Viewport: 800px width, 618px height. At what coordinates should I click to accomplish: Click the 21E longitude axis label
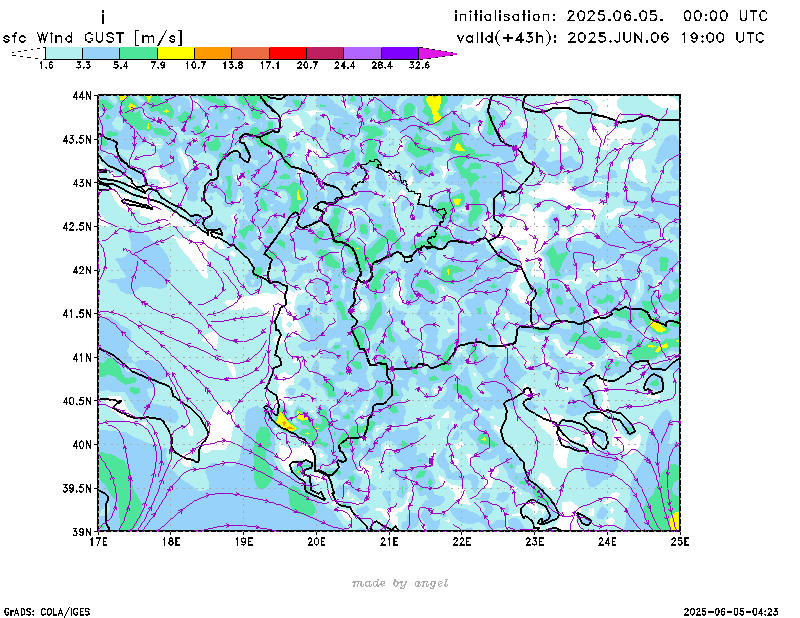coord(389,542)
